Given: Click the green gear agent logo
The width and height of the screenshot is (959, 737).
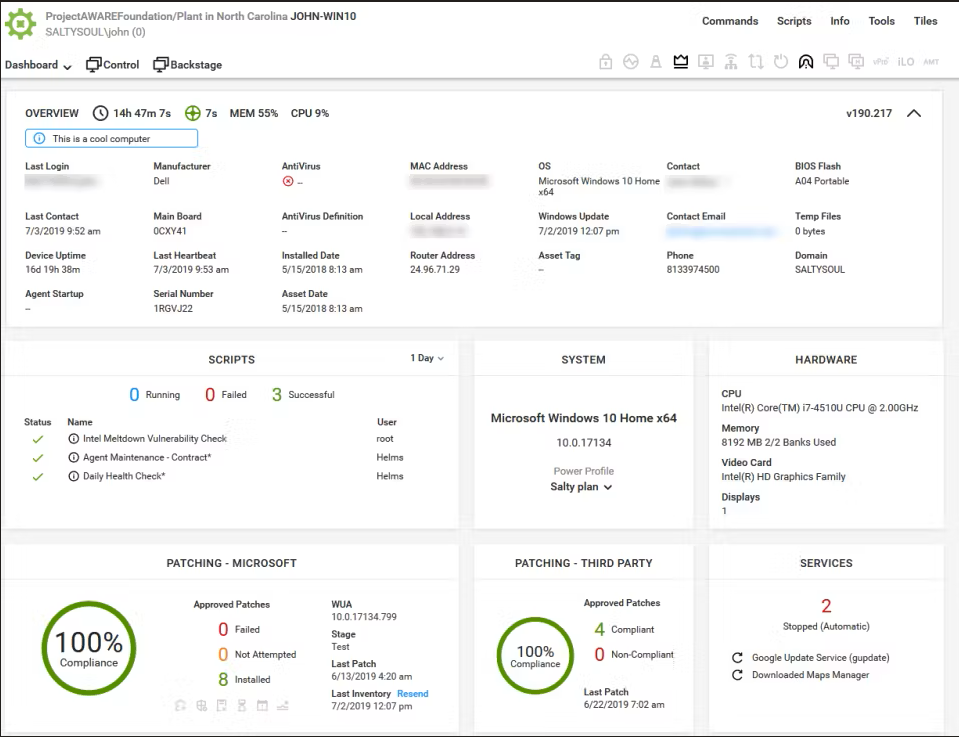Looking at the screenshot, I should (21, 24).
